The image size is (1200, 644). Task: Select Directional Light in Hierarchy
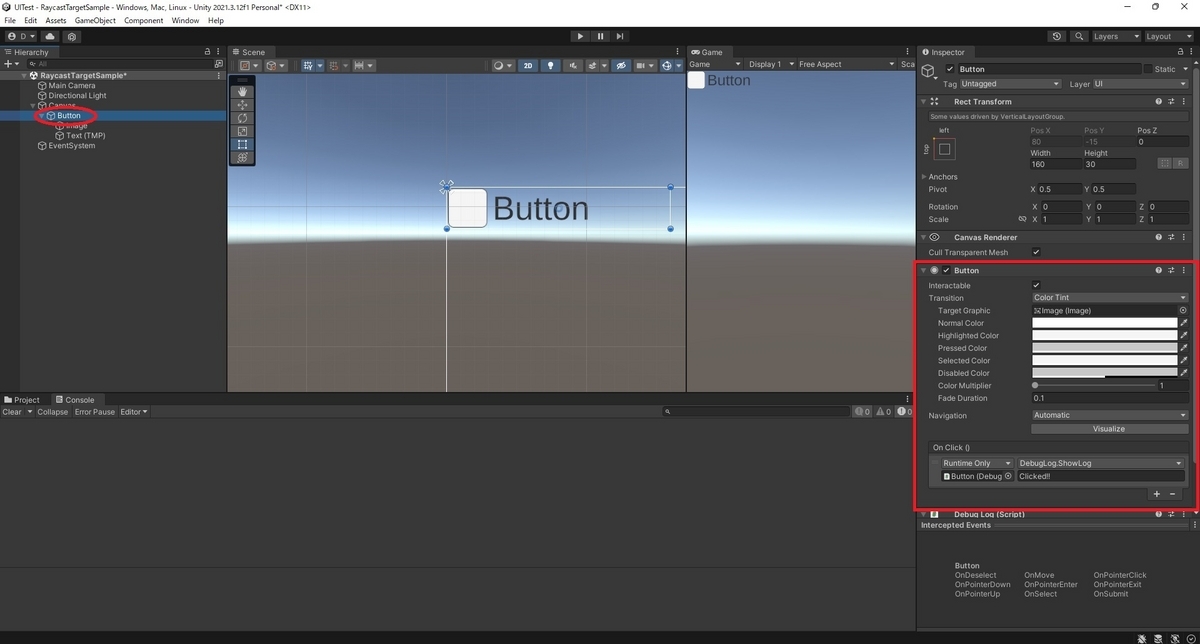point(77,95)
